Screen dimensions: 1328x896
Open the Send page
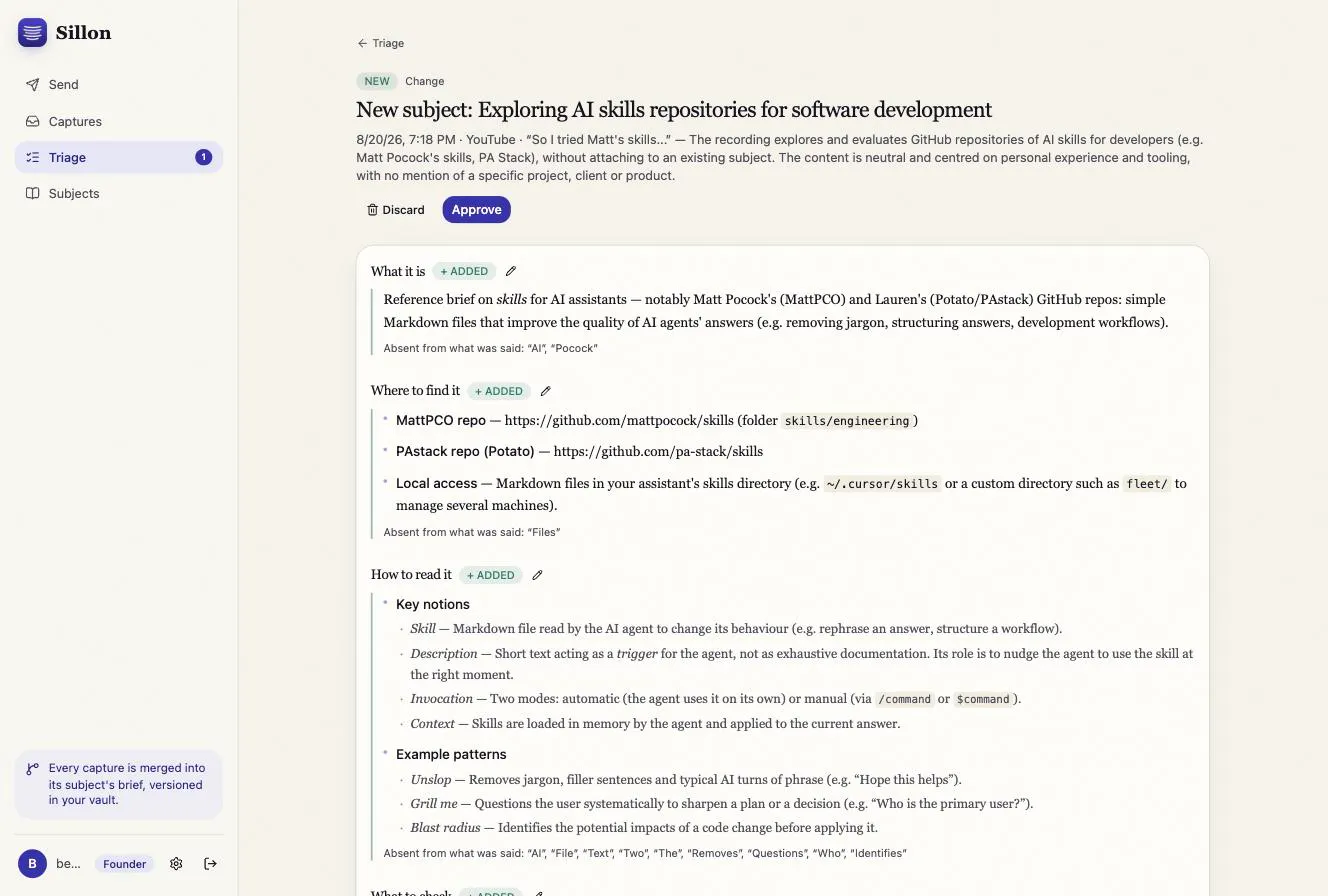(119, 85)
